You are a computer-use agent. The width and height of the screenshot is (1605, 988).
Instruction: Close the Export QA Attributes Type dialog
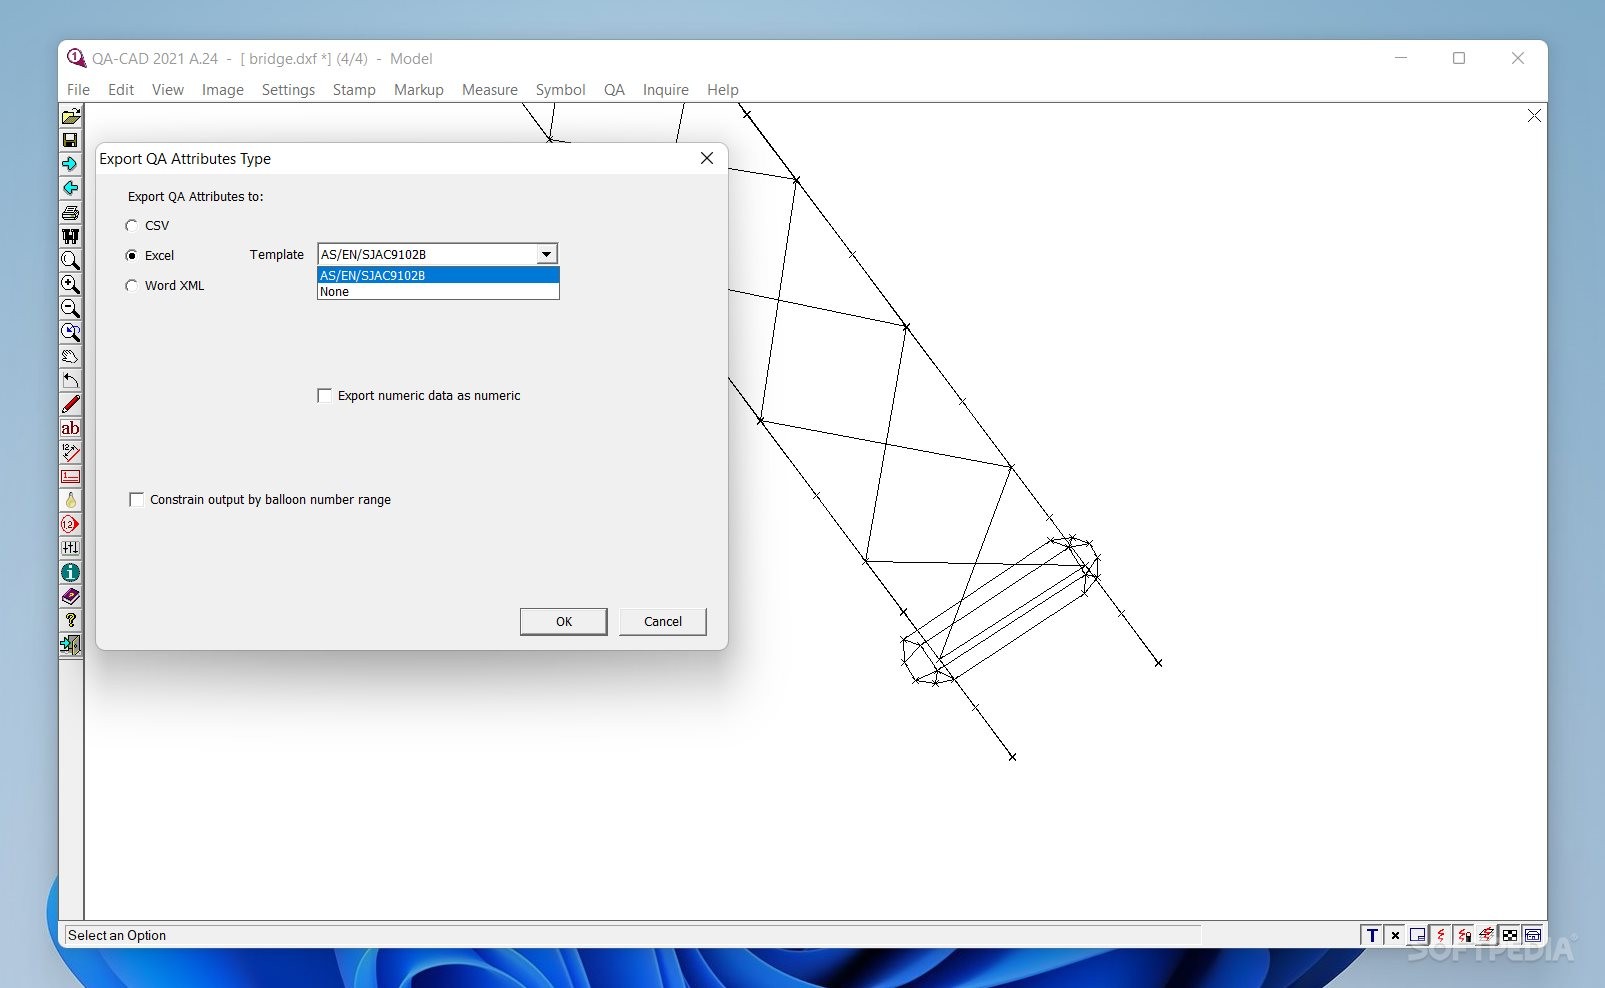click(707, 158)
